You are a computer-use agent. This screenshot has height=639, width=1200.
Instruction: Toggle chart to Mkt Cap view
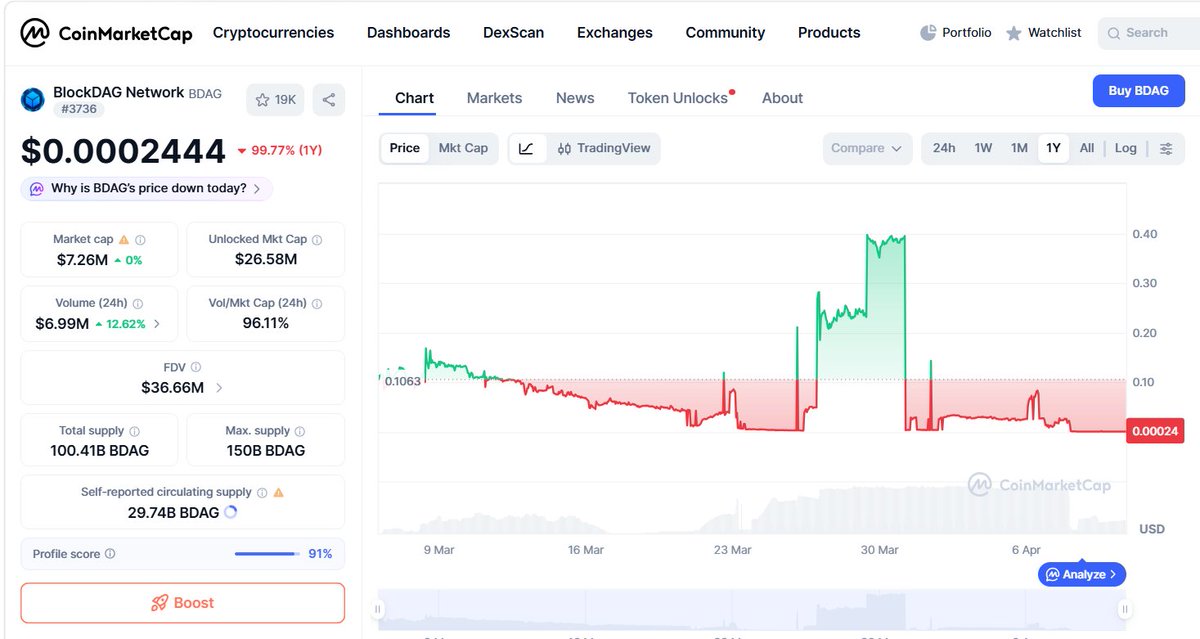pyautogui.click(x=463, y=148)
